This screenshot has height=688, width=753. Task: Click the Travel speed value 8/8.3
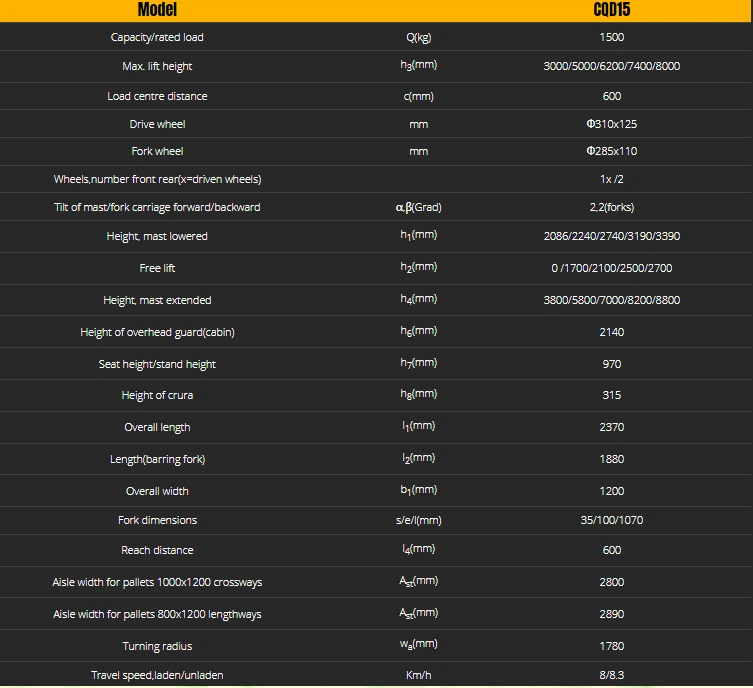[612, 675]
